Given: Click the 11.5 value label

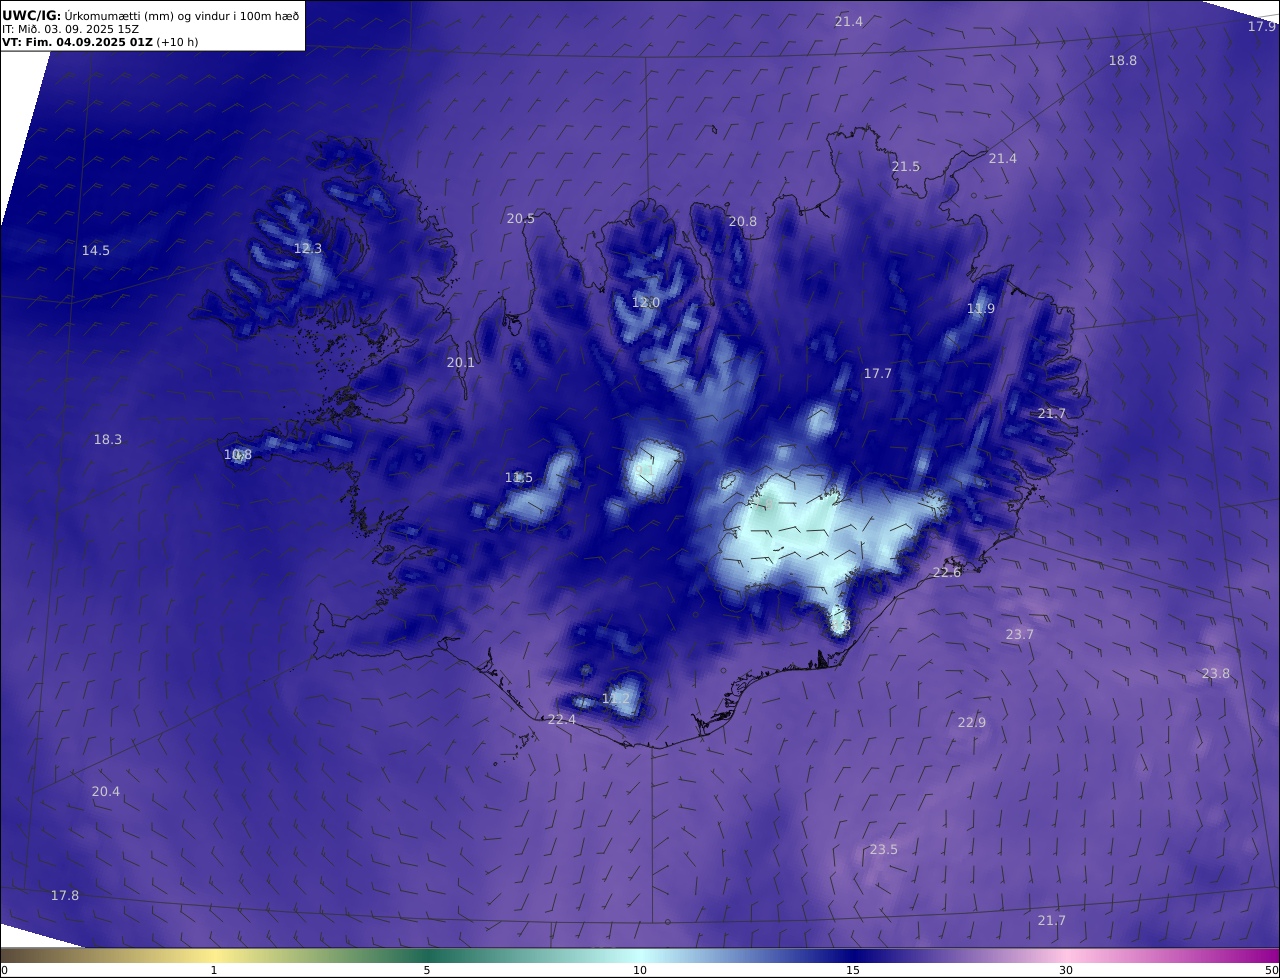Looking at the screenshot, I should click(x=519, y=478).
